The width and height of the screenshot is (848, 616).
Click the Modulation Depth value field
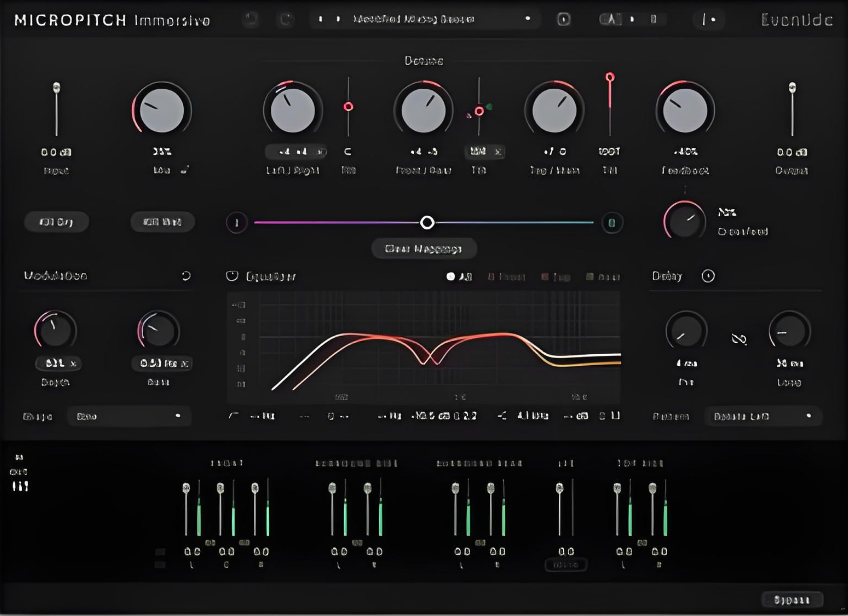pos(58,363)
